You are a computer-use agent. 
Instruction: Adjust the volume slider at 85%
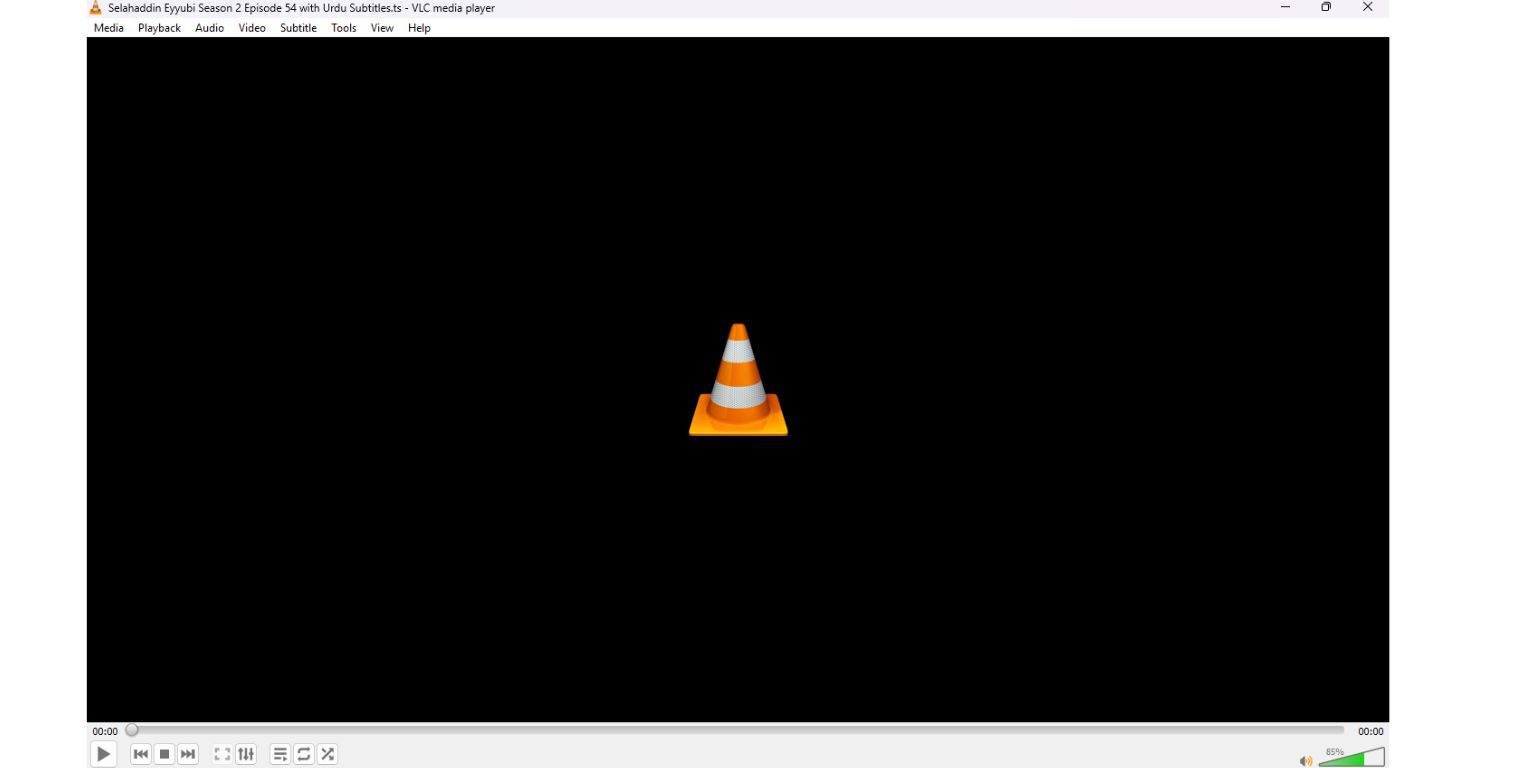(x=1351, y=757)
